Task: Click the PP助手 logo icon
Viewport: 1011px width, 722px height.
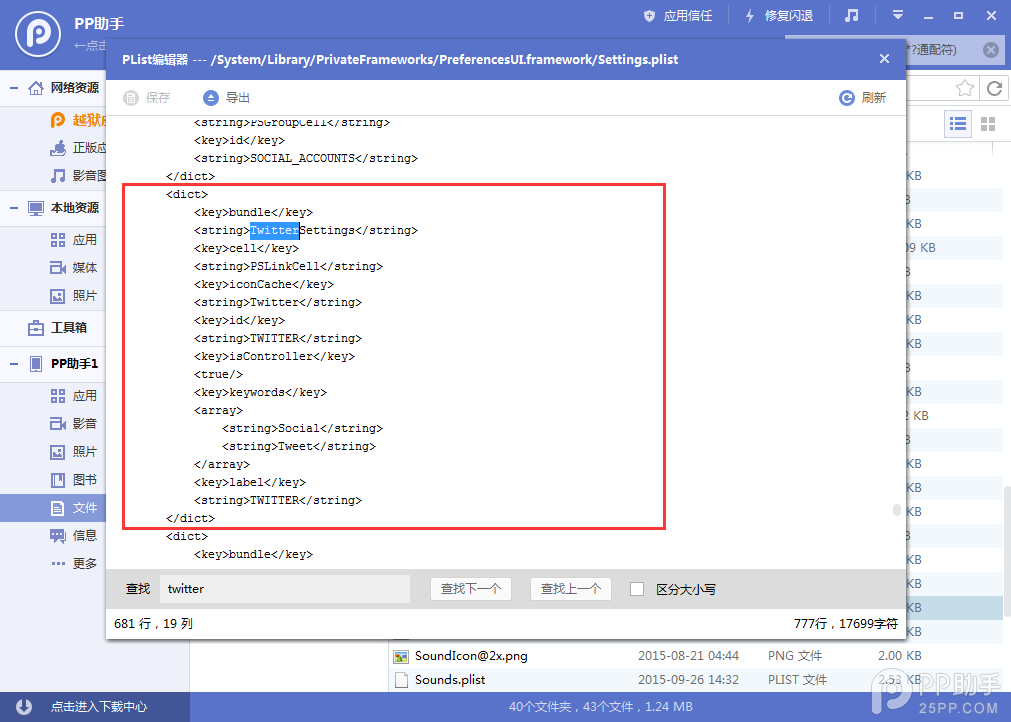Action: pyautogui.click(x=38, y=34)
